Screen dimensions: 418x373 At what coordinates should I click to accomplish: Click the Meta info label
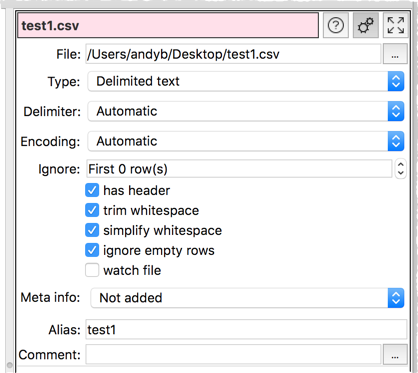[x=50, y=297]
